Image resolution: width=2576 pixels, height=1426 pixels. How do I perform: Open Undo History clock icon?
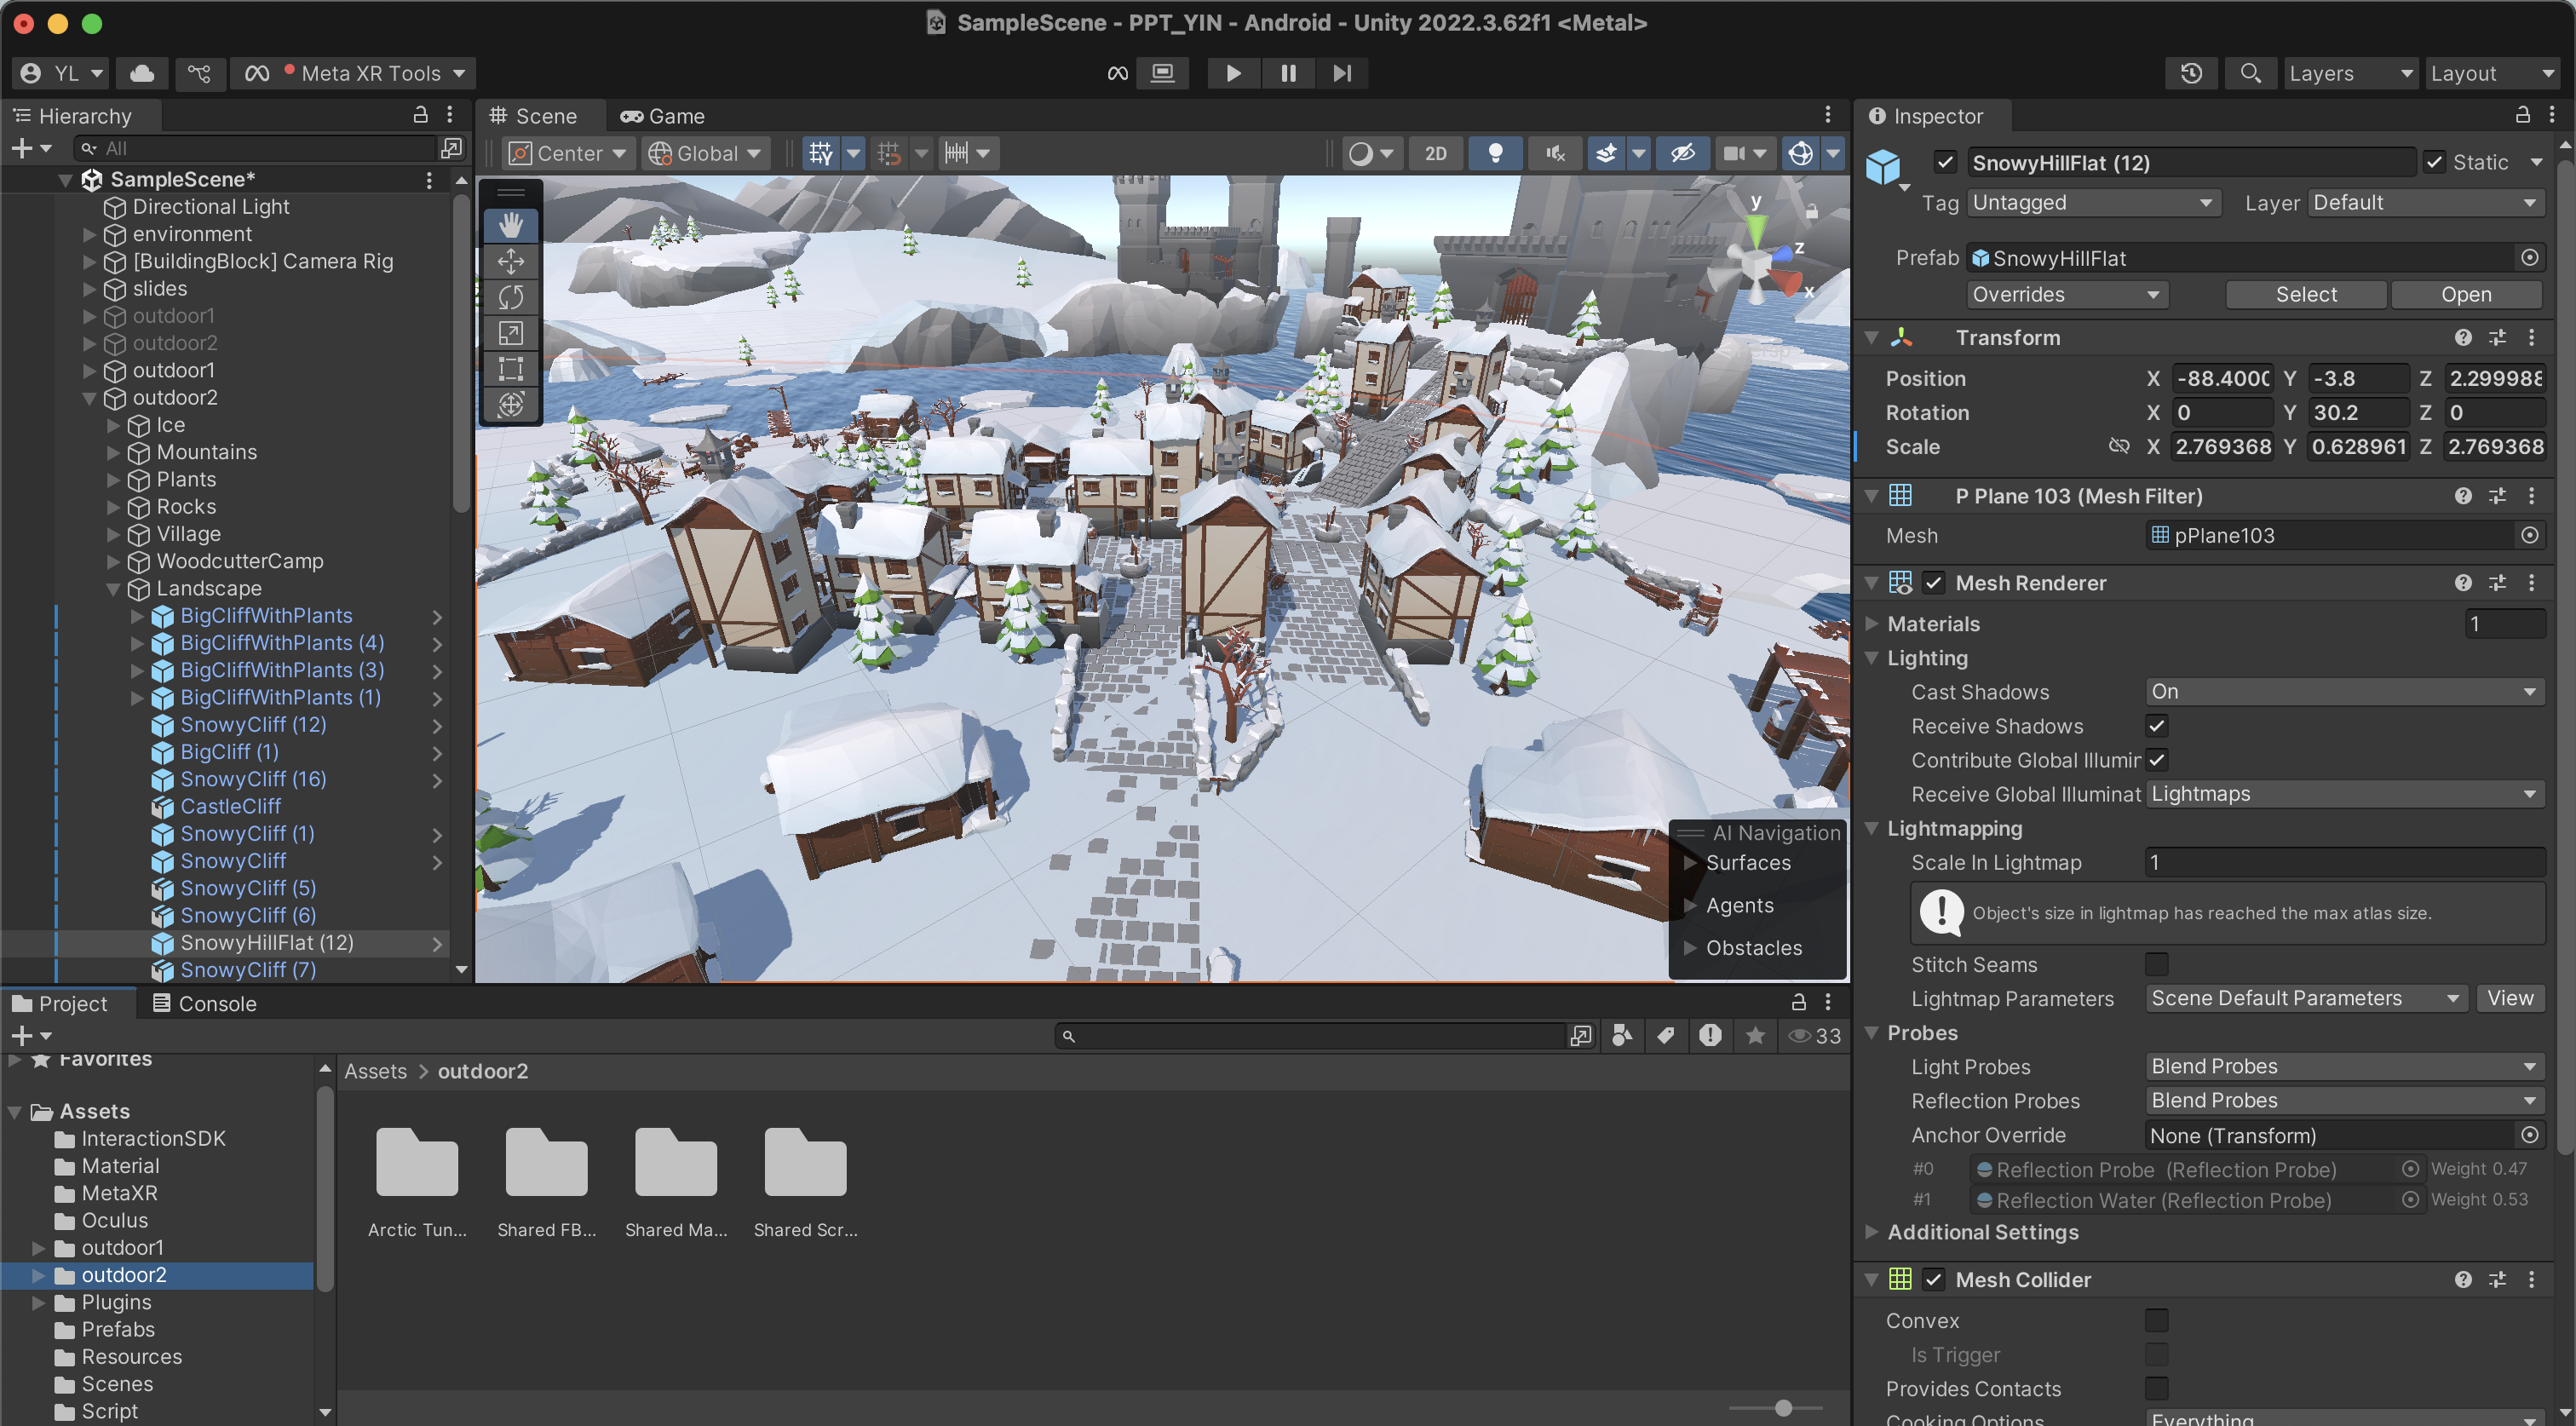pos(2191,73)
